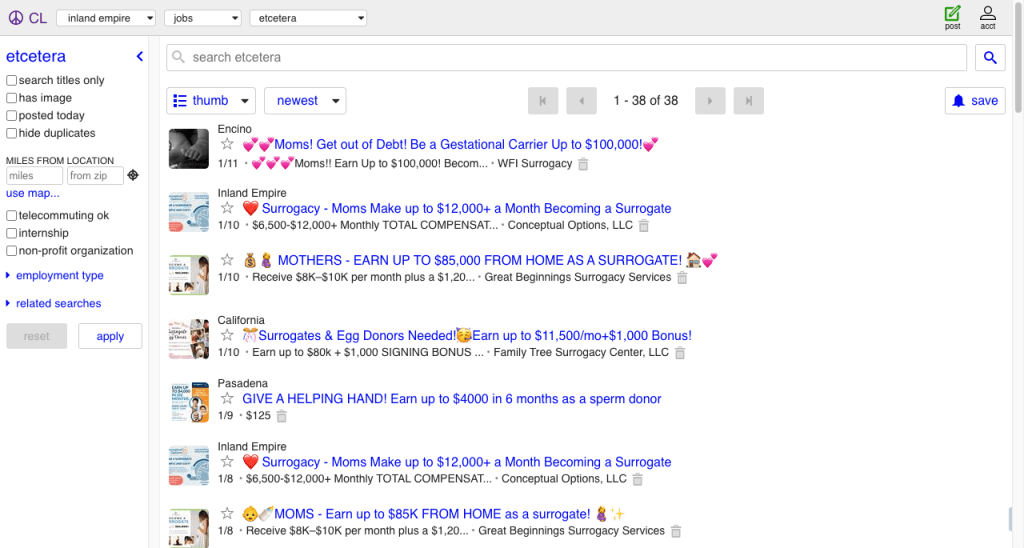Toggle the hide duplicates checkbox
Screen dimensions: 1024x548
pyautogui.click(x=11, y=133)
